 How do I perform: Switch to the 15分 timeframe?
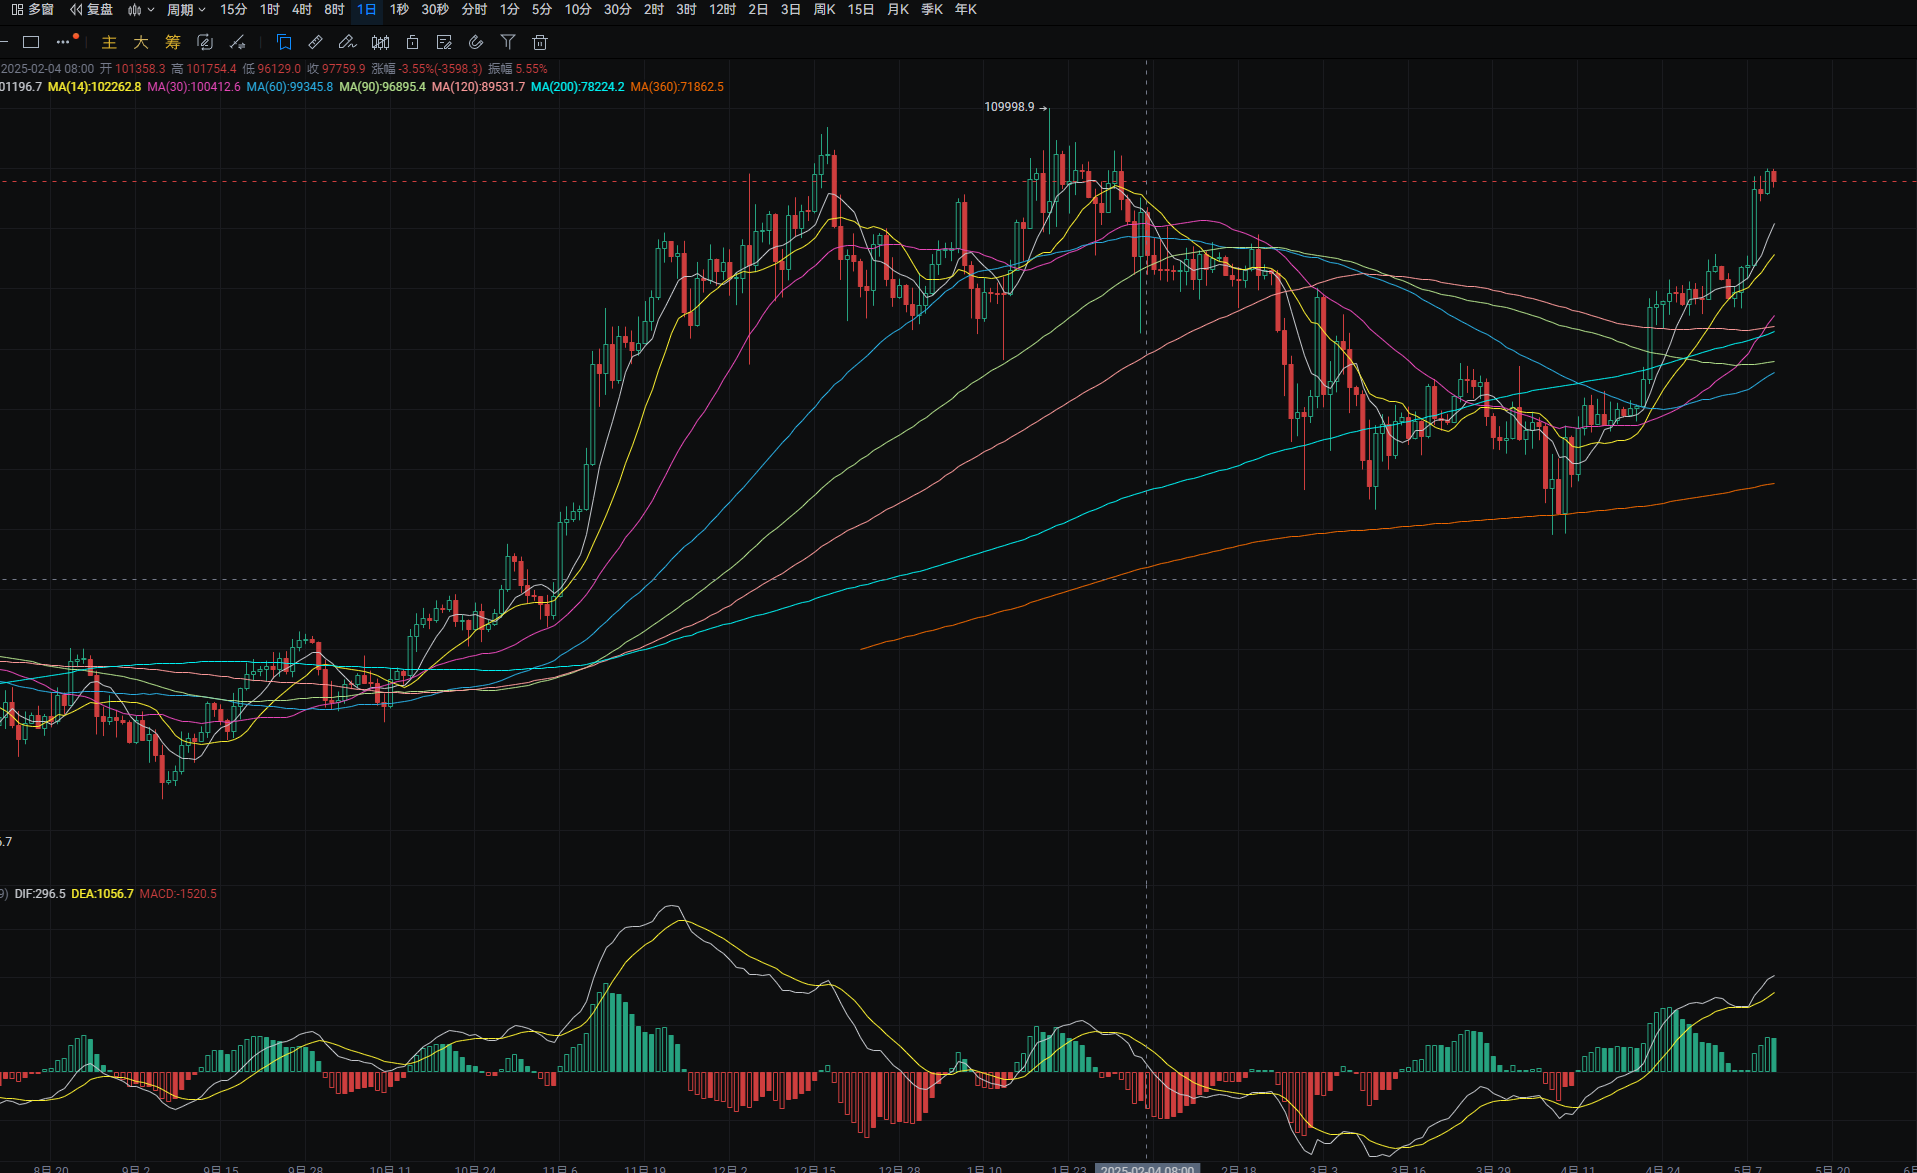pyautogui.click(x=233, y=10)
